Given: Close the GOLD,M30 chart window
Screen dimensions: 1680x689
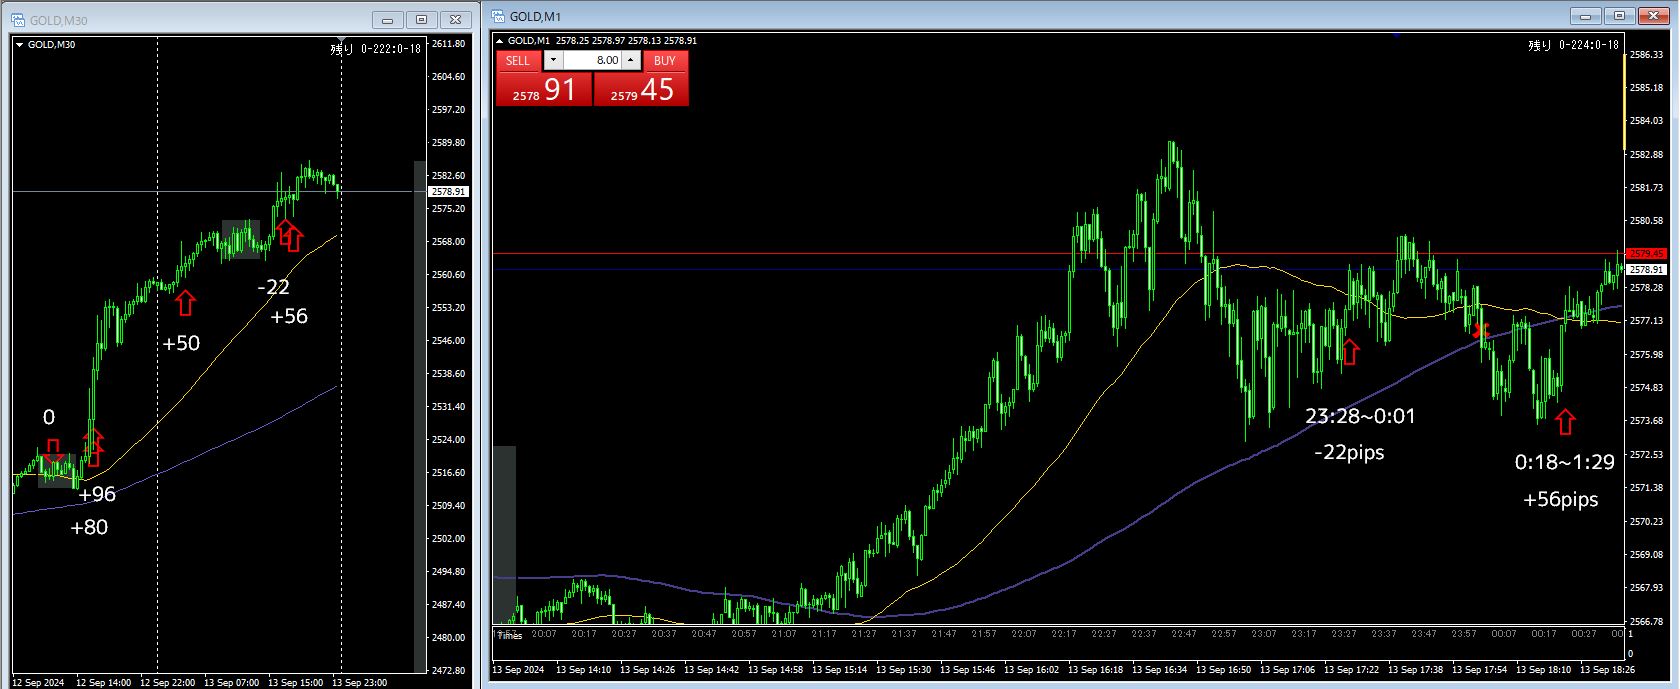Looking at the screenshot, I should pyautogui.click(x=456, y=20).
